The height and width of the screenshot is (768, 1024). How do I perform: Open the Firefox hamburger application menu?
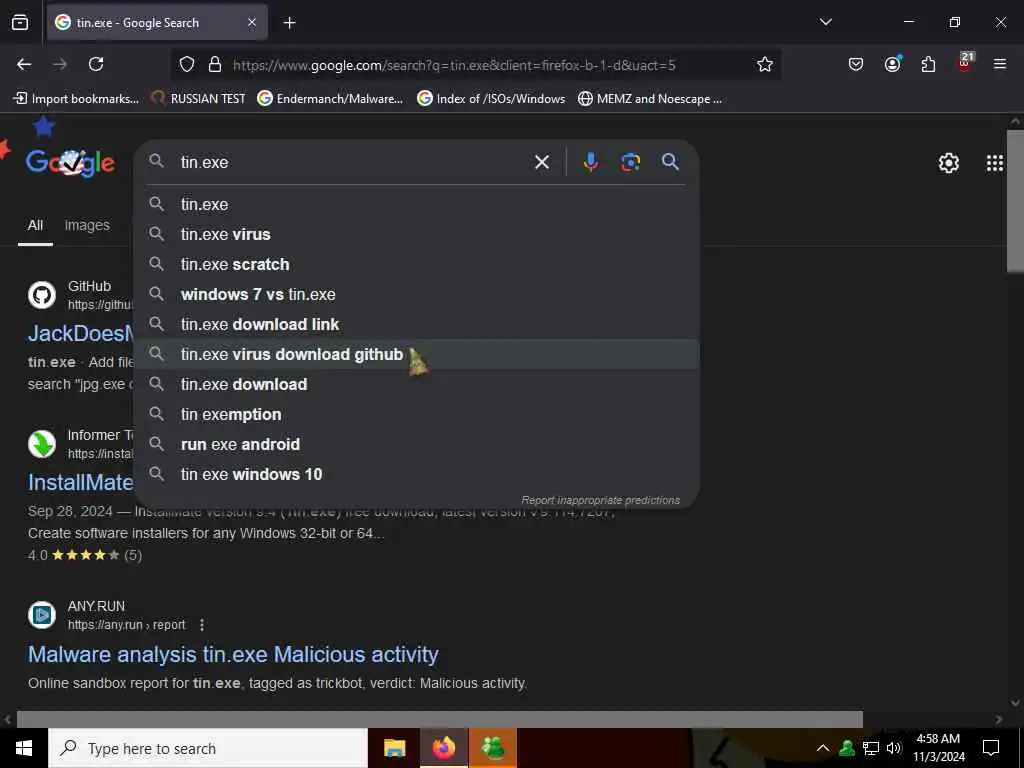(x=1000, y=64)
